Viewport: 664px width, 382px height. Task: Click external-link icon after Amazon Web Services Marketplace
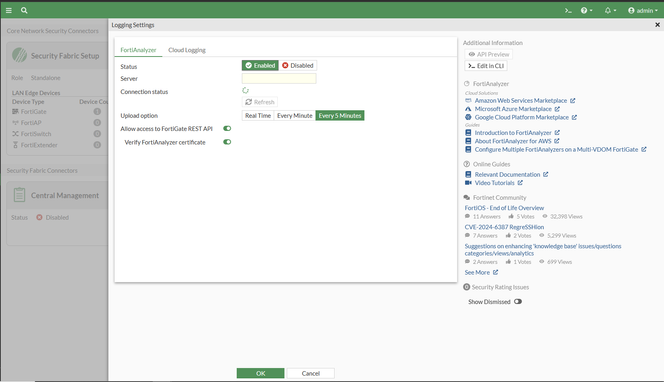[x=573, y=100]
